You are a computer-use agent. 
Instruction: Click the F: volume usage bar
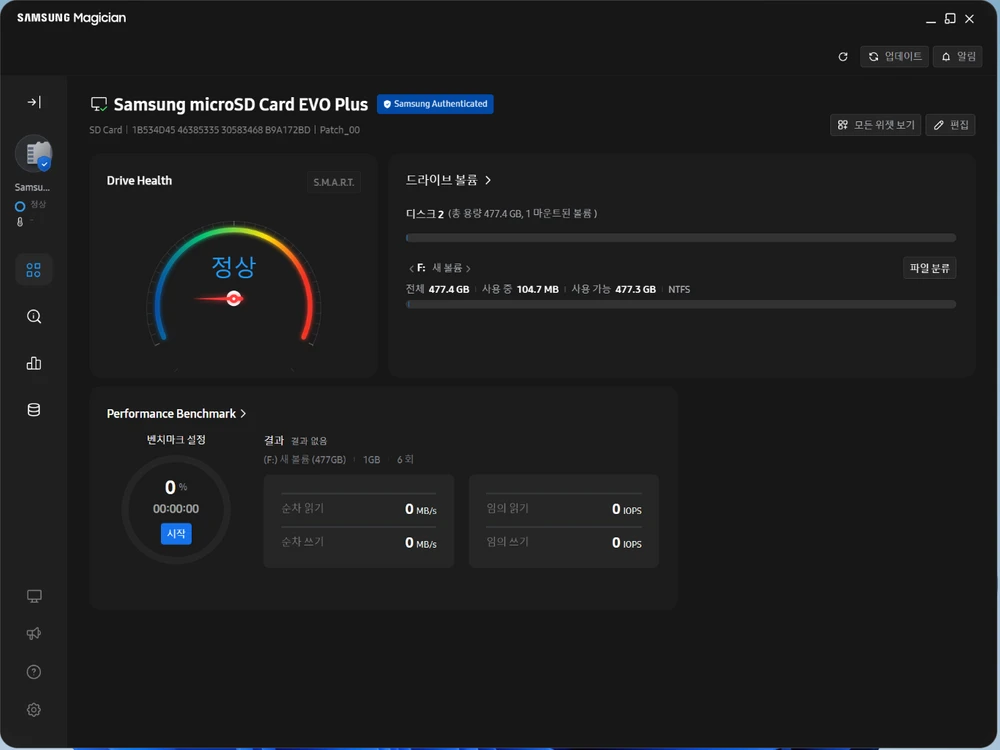point(680,304)
